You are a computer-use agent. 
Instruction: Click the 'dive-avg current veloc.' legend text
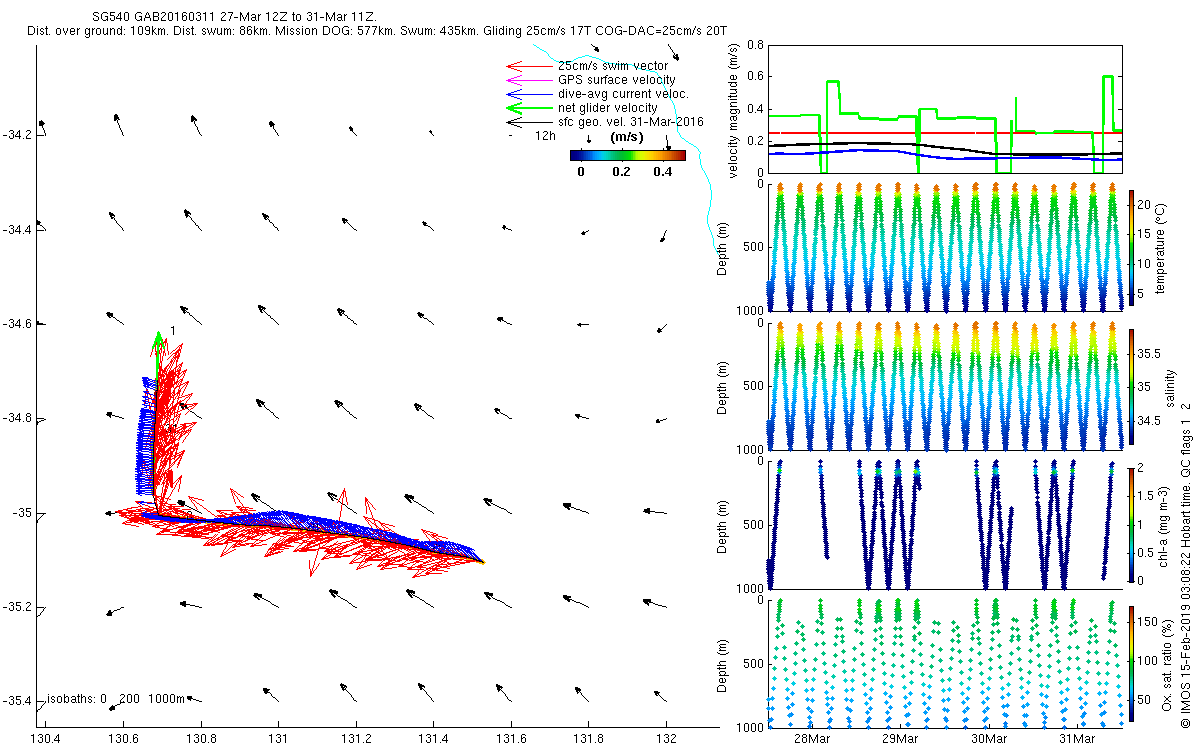click(x=623, y=94)
